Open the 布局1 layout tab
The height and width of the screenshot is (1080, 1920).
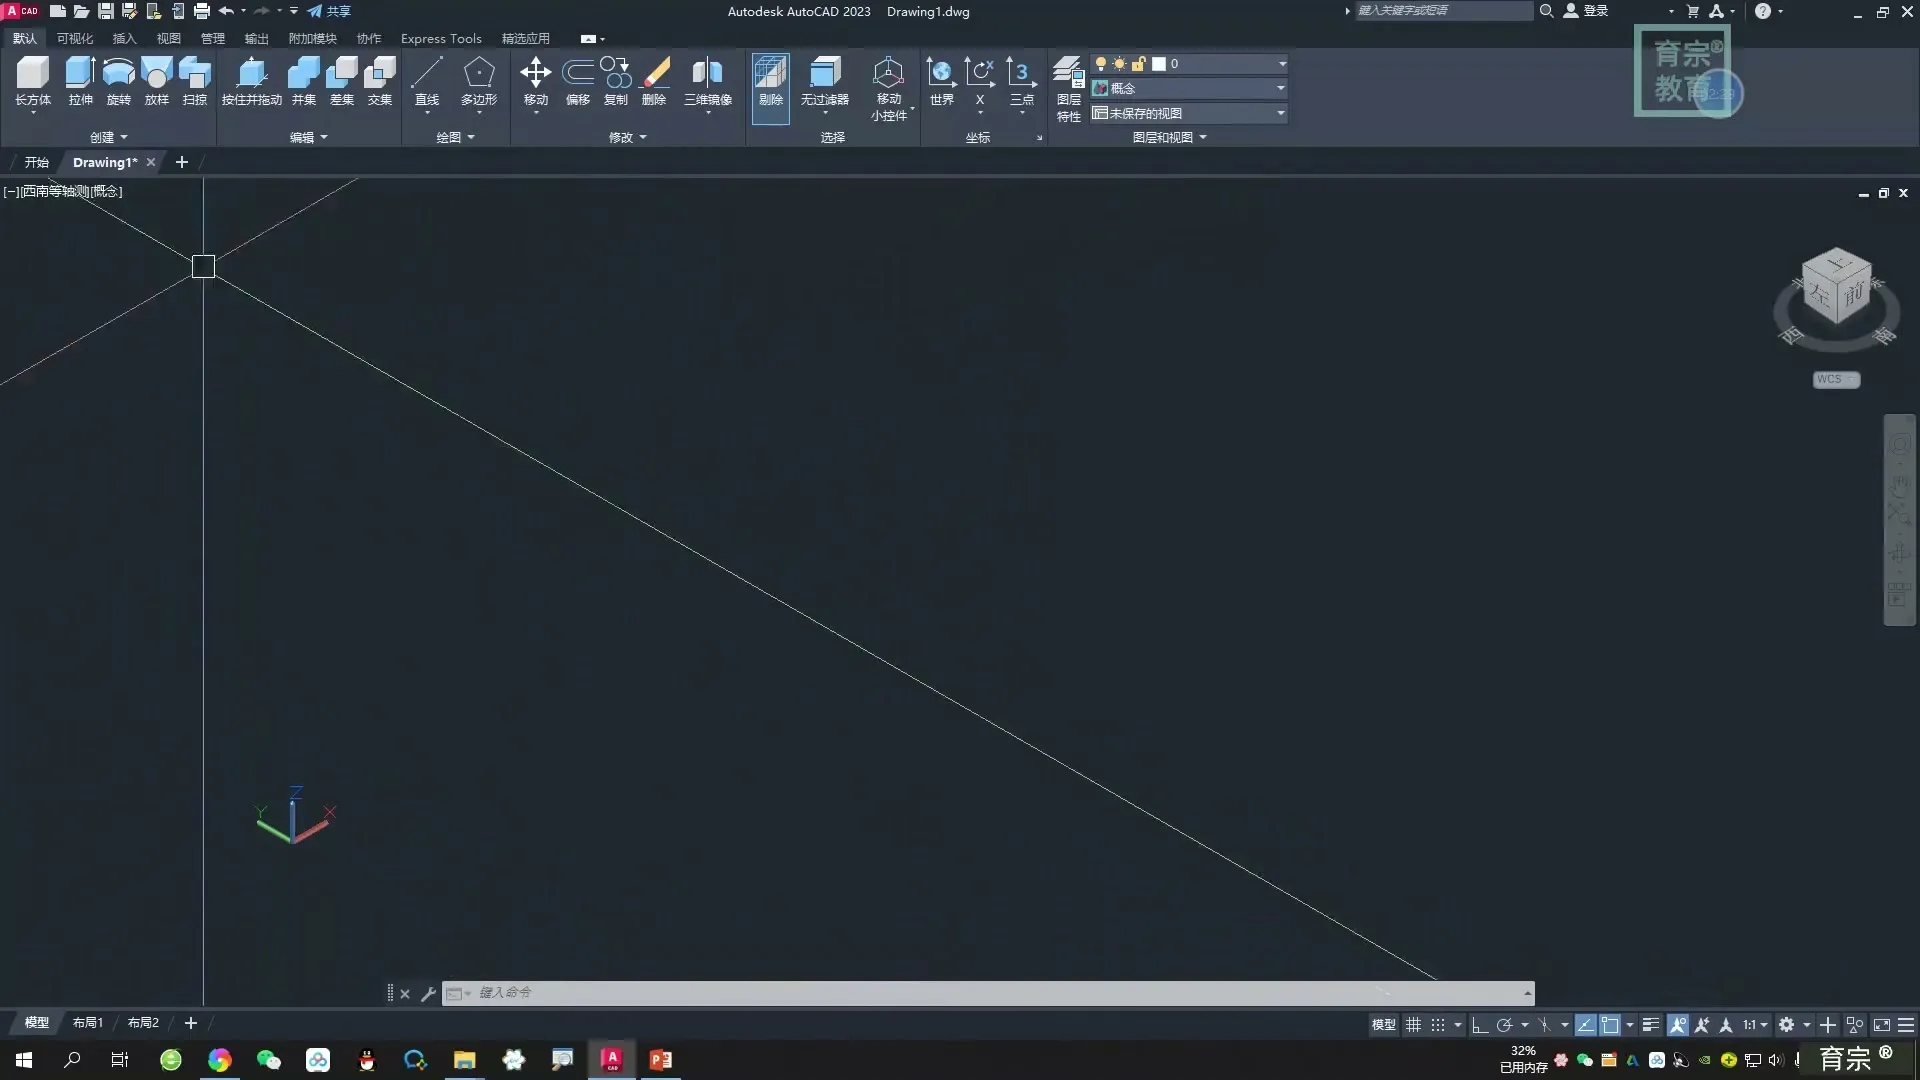coord(88,1023)
